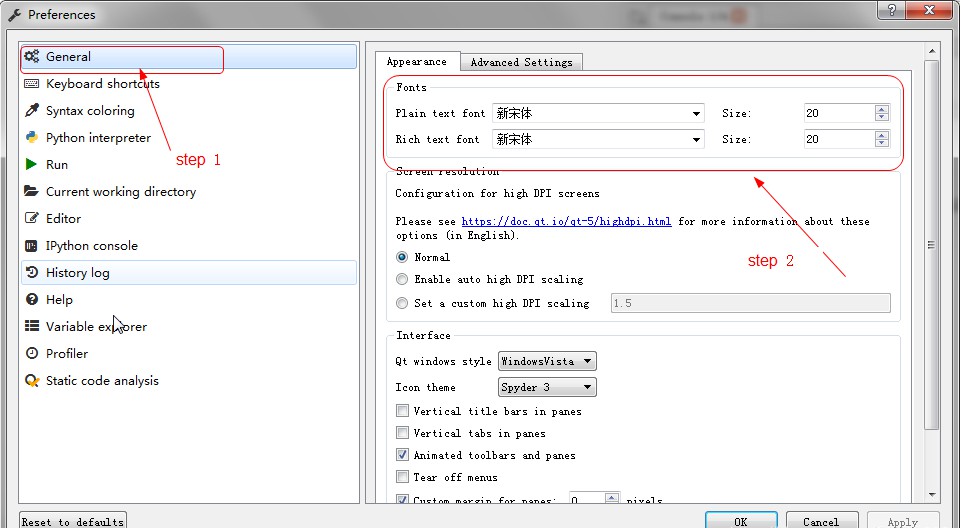The height and width of the screenshot is (528, 961).
Task: Select IPython console in preferences list
Action: click(189, 246)
